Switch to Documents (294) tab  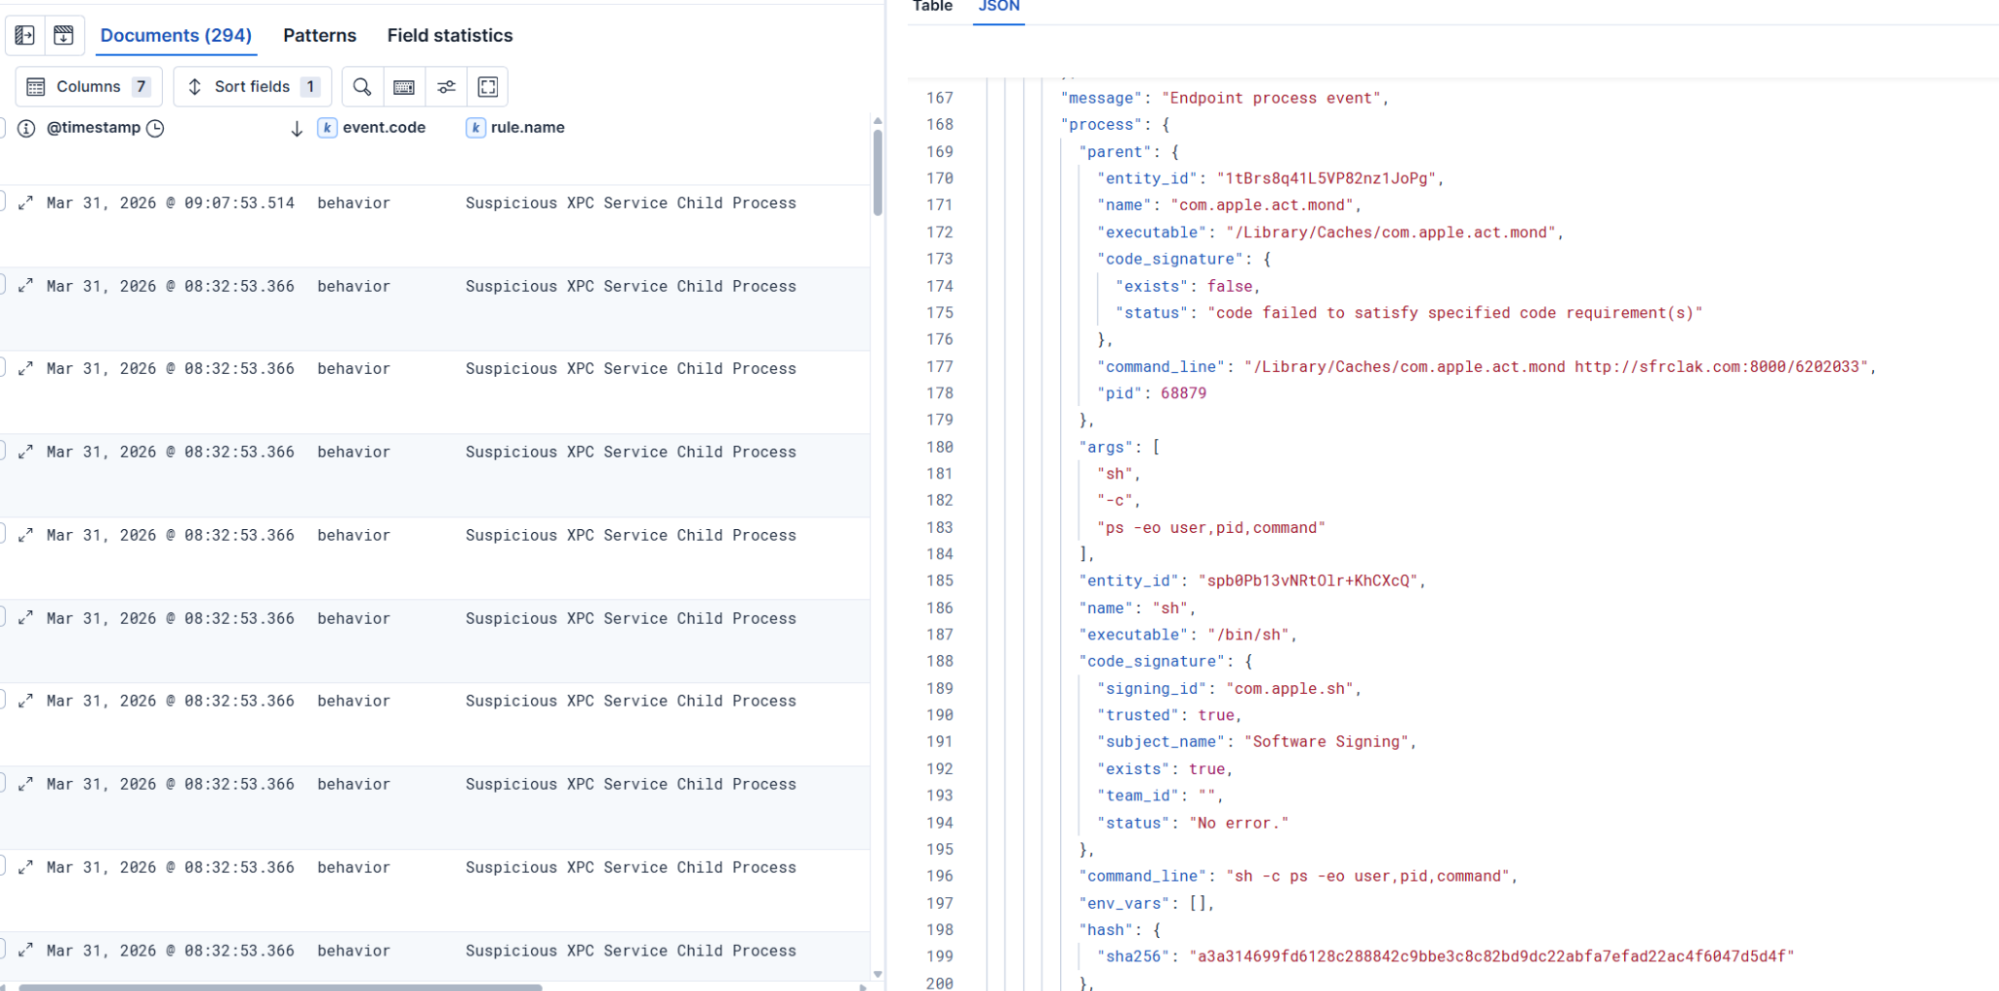[x=176, y=36]
